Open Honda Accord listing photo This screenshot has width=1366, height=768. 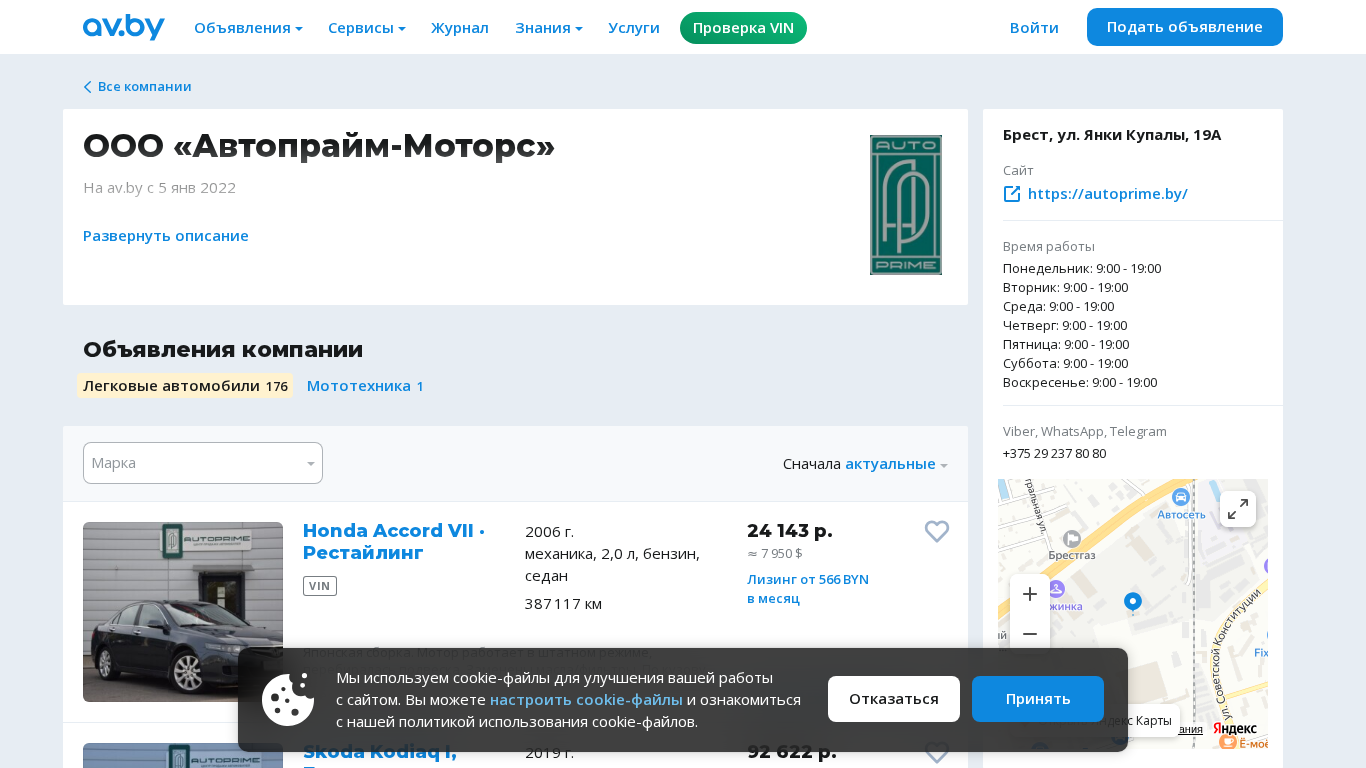pos(183,611)
